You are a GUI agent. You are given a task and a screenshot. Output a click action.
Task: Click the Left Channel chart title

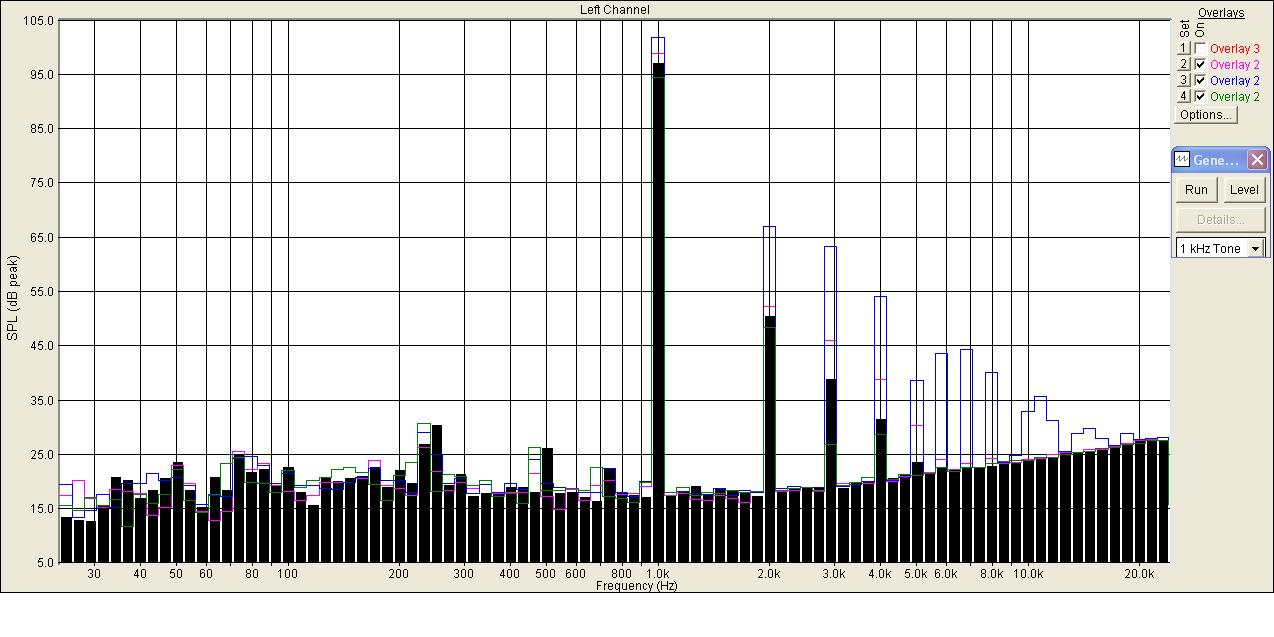tap(614, 10)
